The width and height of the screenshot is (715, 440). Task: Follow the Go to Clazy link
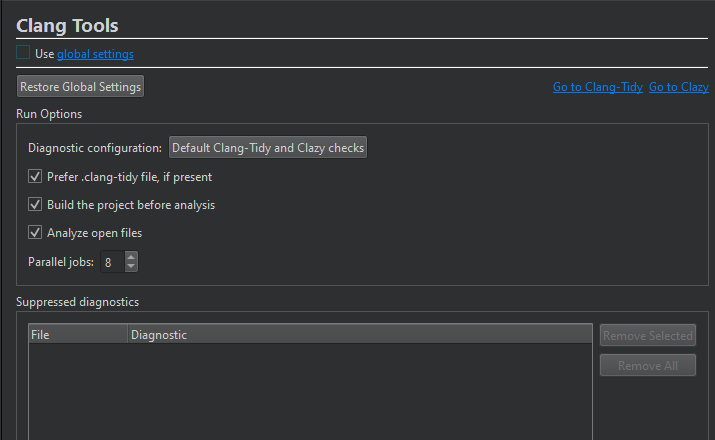[x=678, y=88]
